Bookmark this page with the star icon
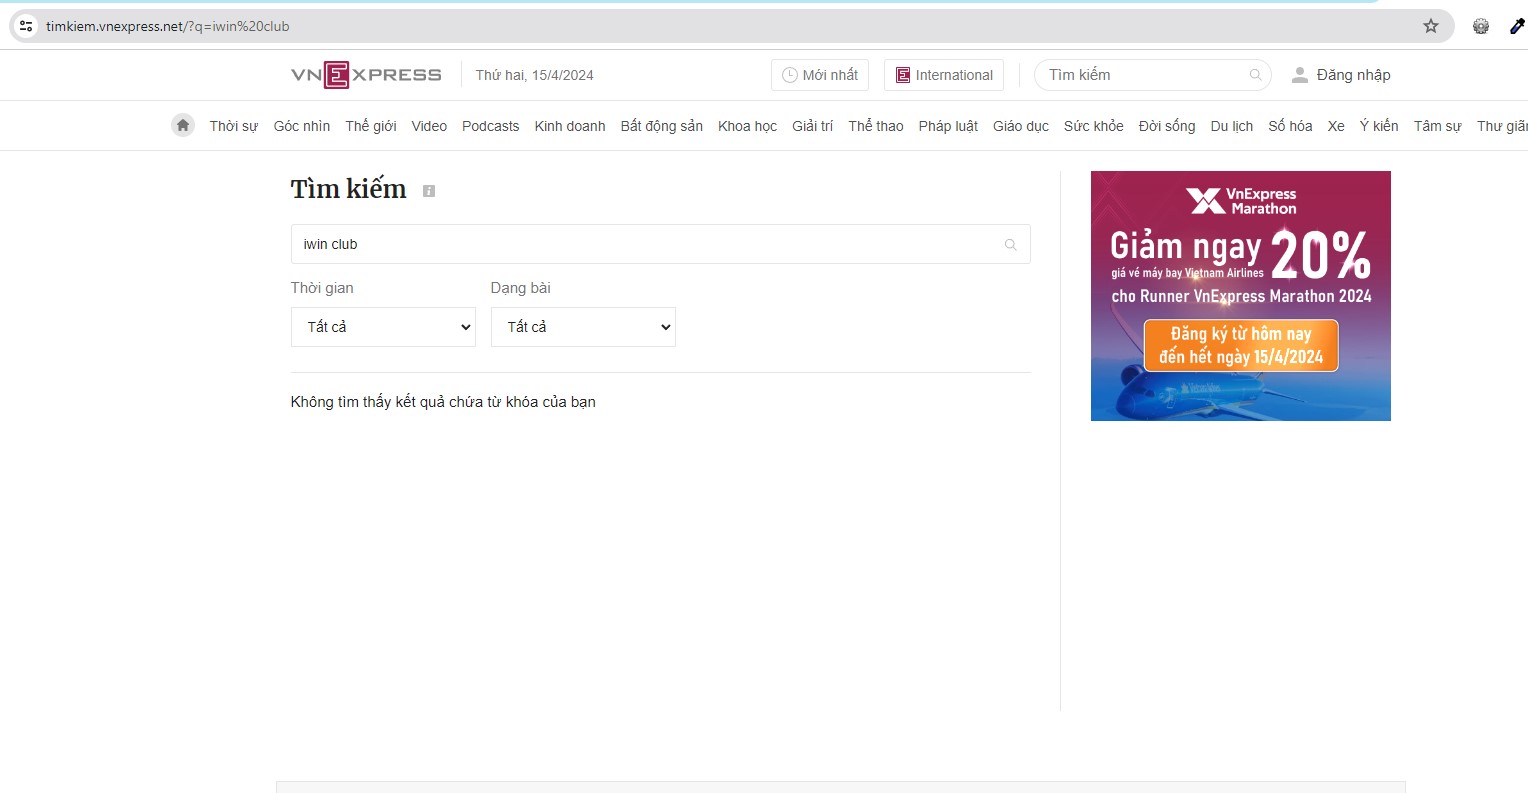The height and width of the screenshot is (793, 1528). [x=1431, y=26]
